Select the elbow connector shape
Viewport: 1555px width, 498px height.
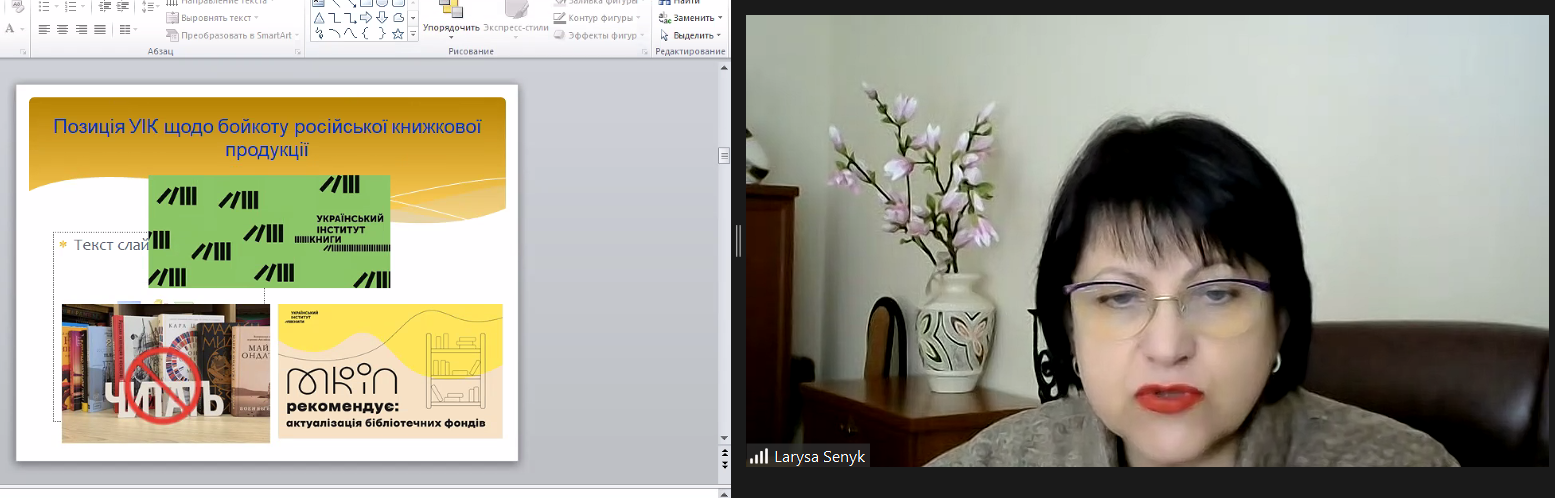pyautogui.click(x=334, y=18)
